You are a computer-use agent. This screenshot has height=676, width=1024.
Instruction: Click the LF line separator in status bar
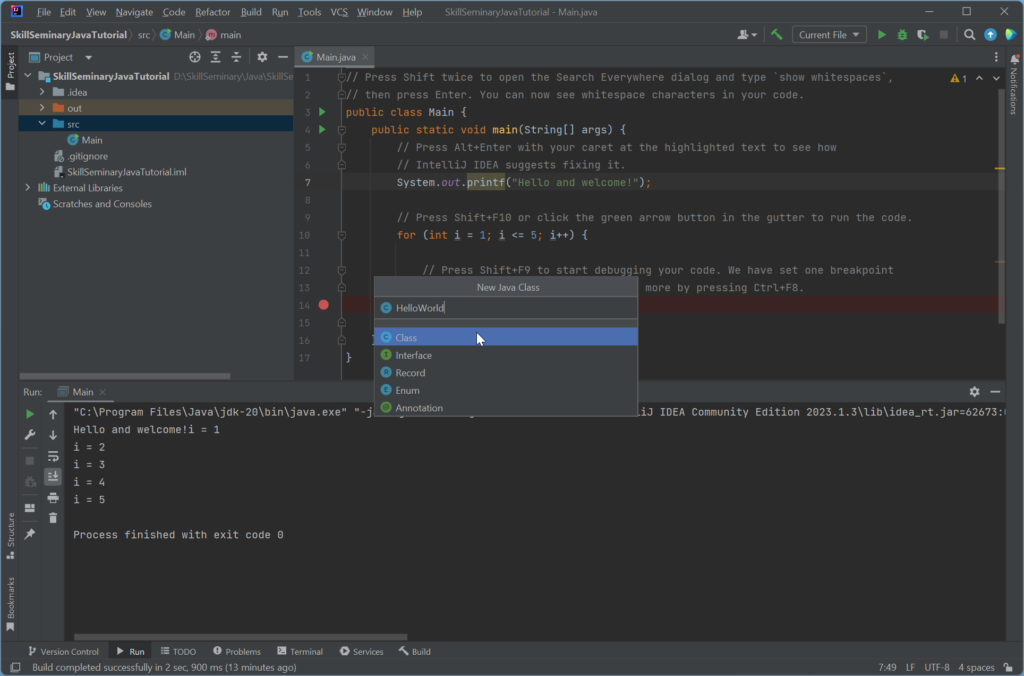(x=910, y=668)
